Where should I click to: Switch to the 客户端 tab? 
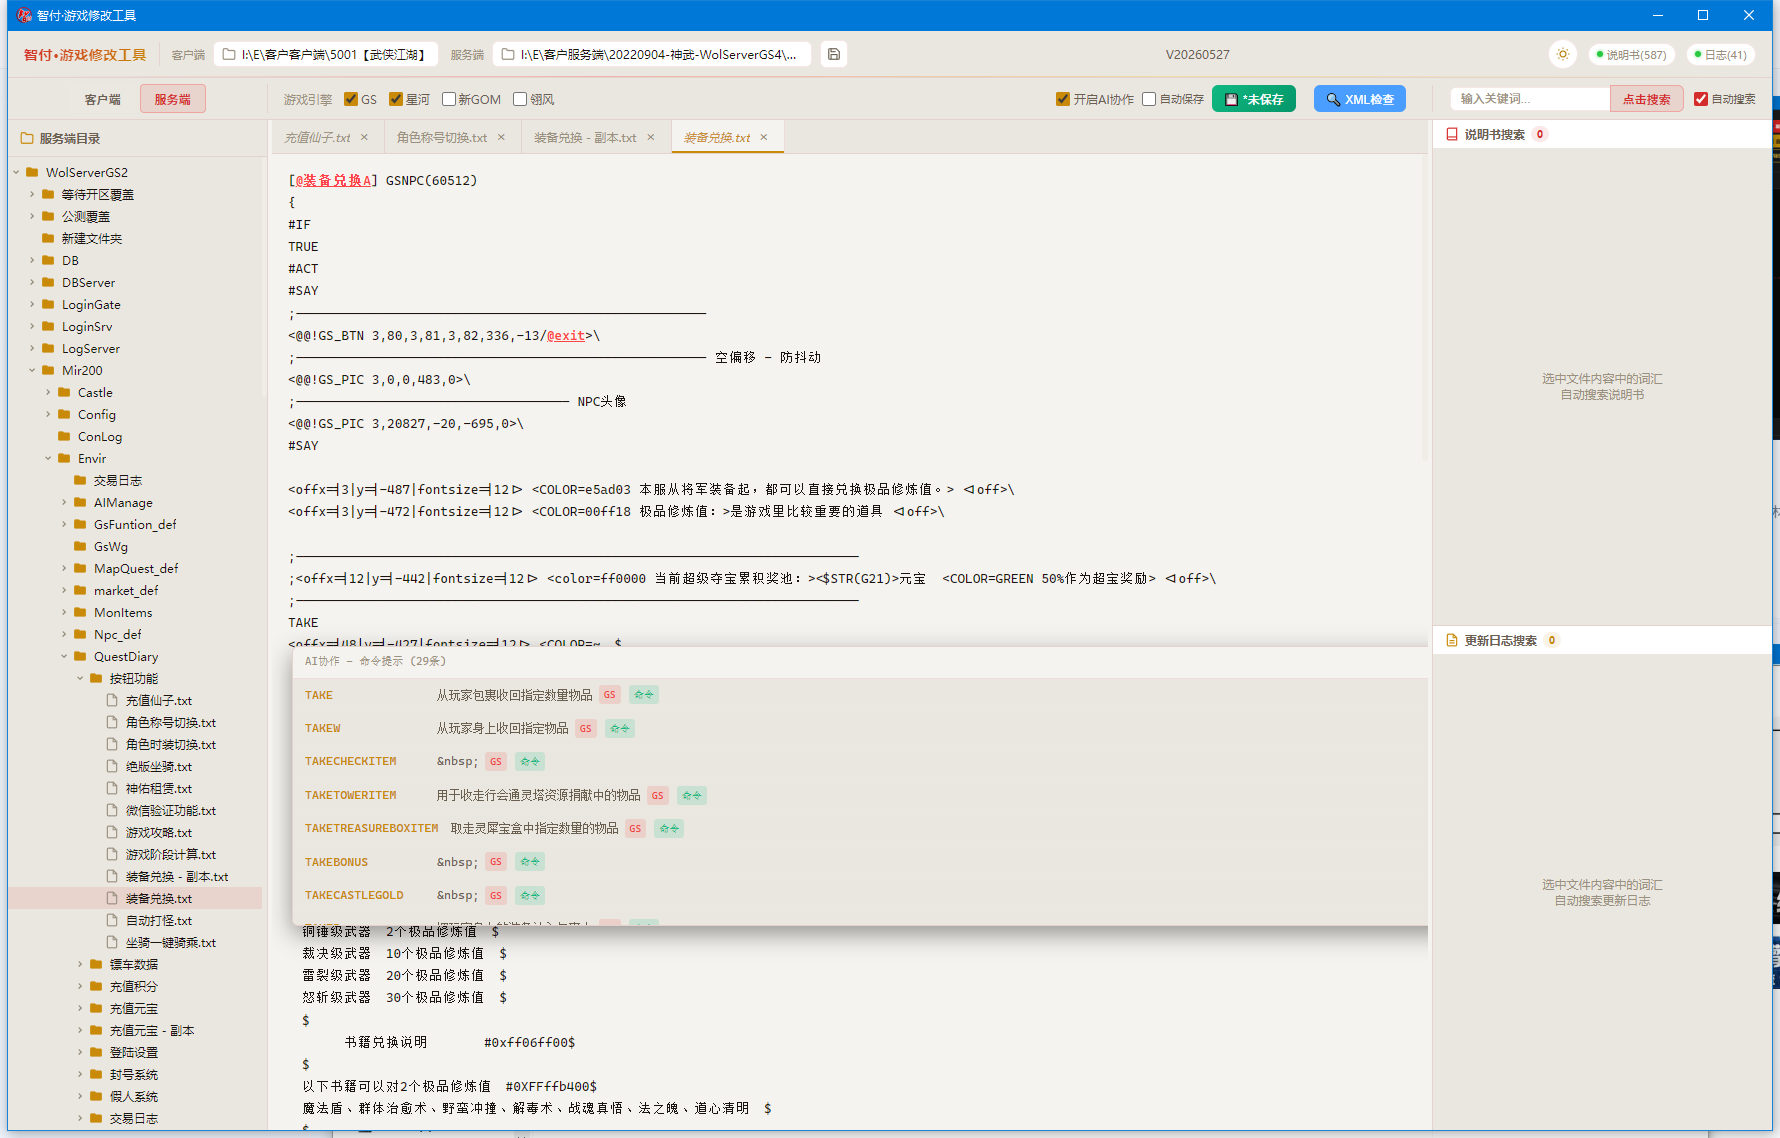(x=102, y=99)
